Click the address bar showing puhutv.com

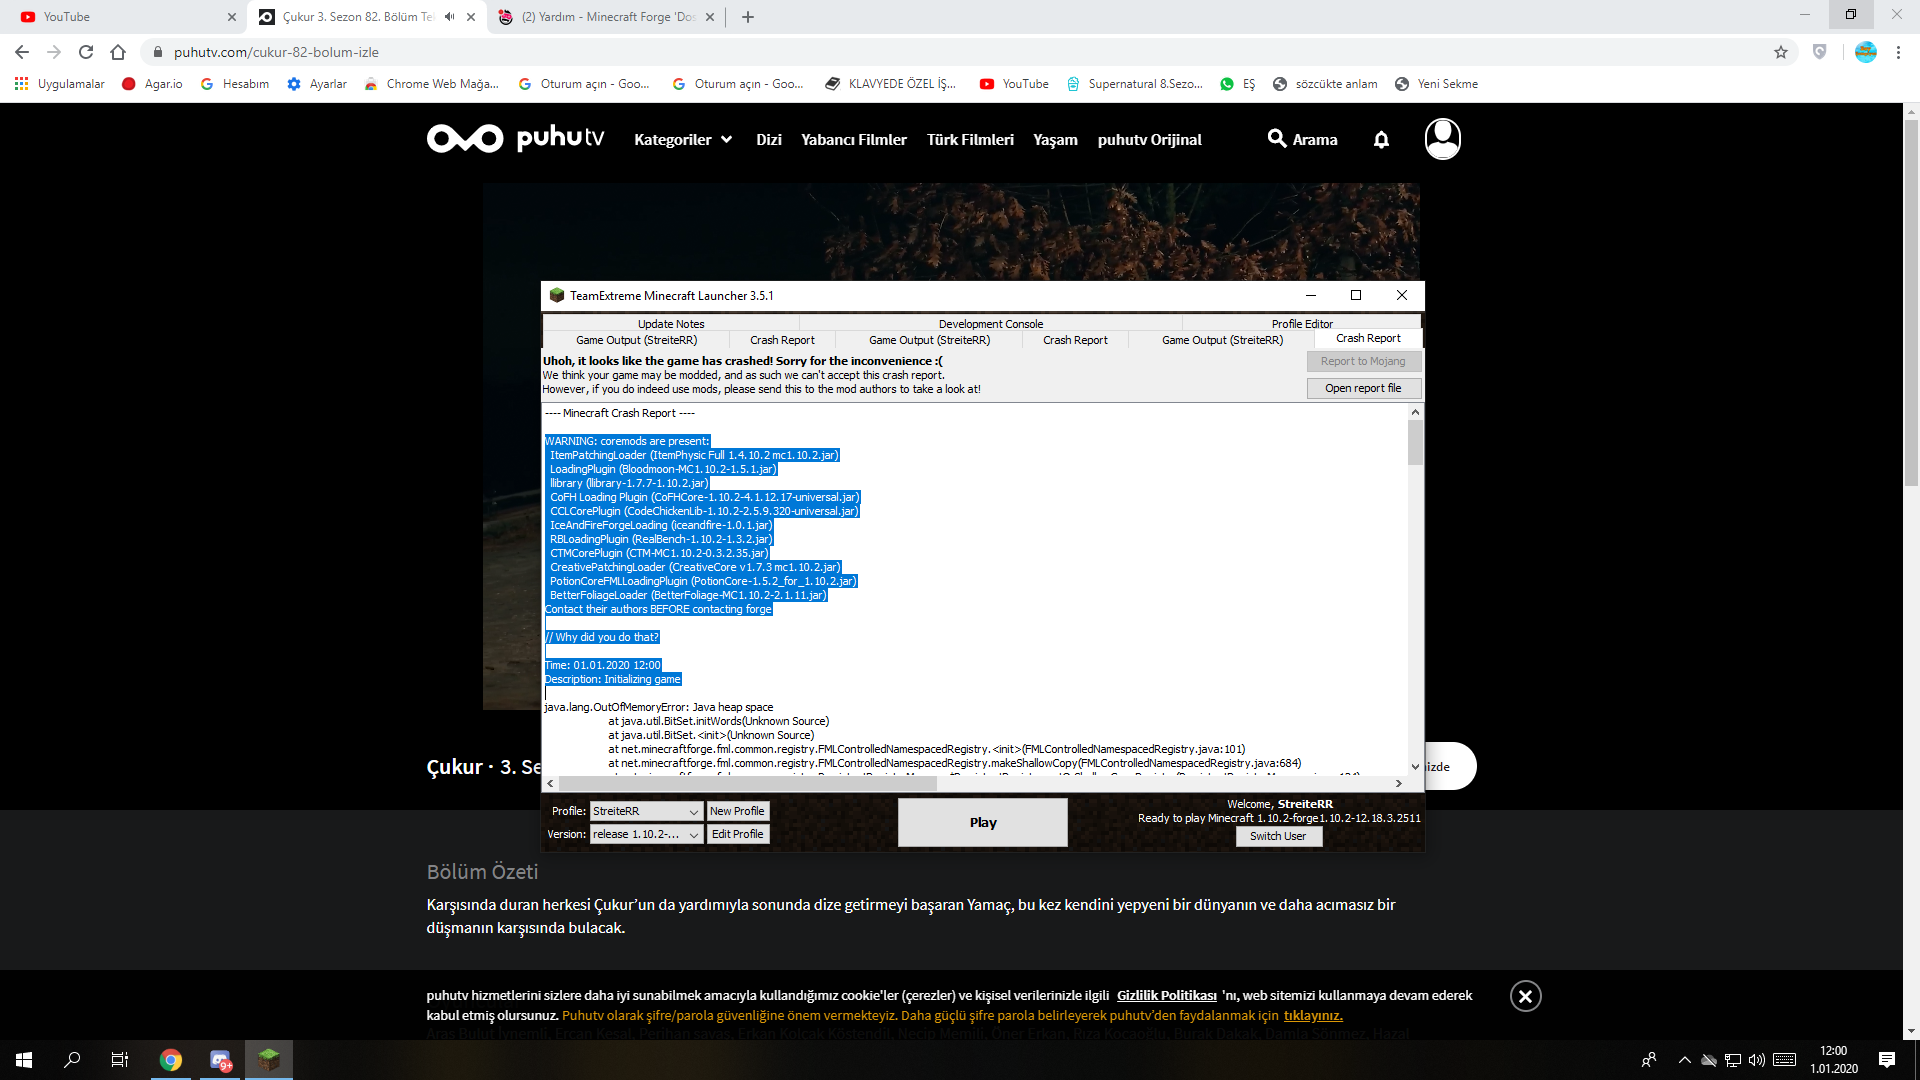960,52
